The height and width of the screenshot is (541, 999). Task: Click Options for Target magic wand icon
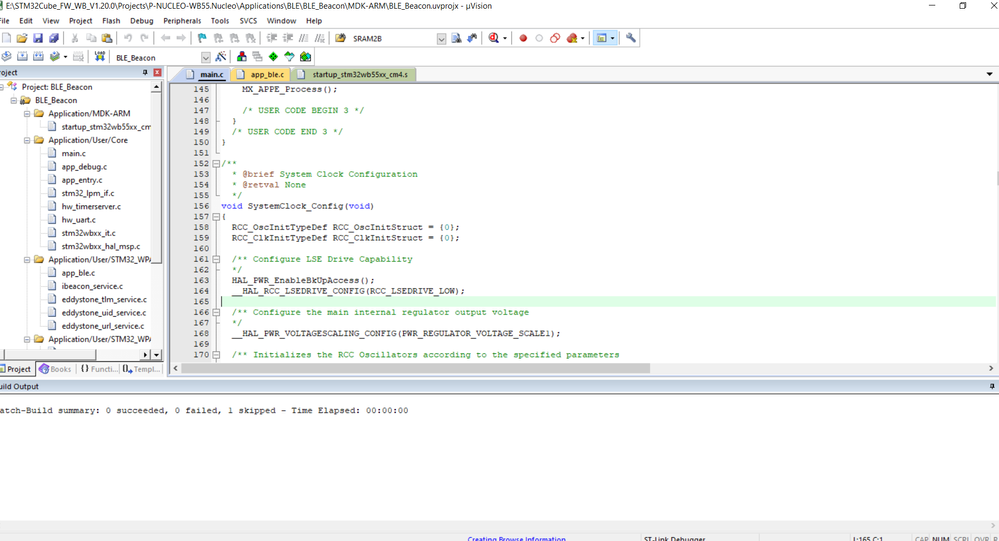click(221, 57)
